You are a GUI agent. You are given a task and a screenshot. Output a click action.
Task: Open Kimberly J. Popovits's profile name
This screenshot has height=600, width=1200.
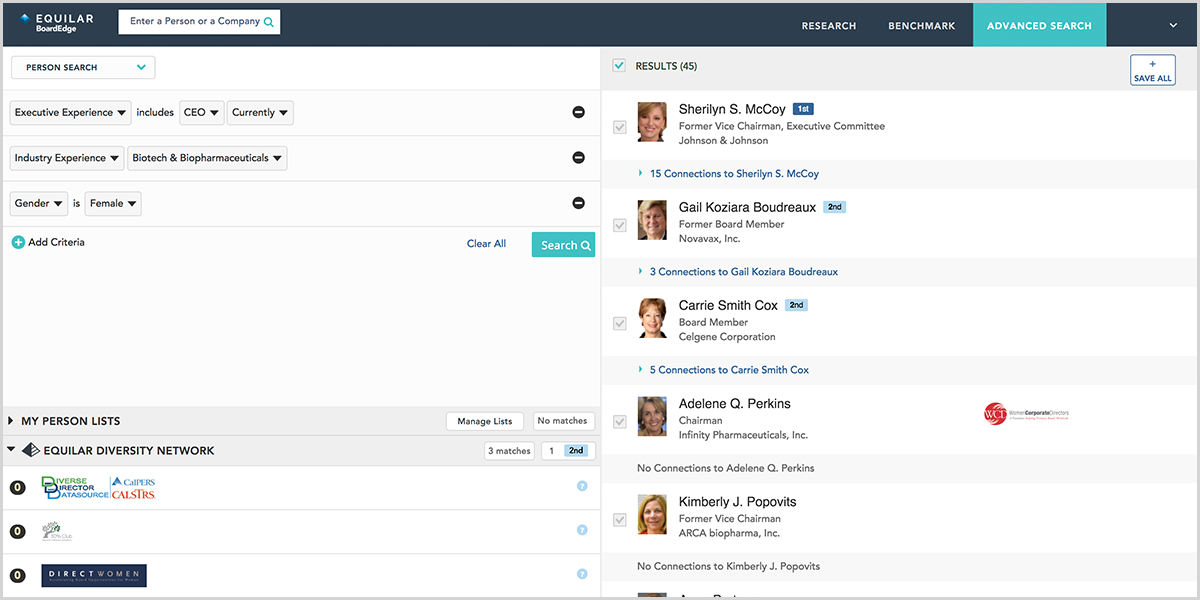[x=737, y=502]
